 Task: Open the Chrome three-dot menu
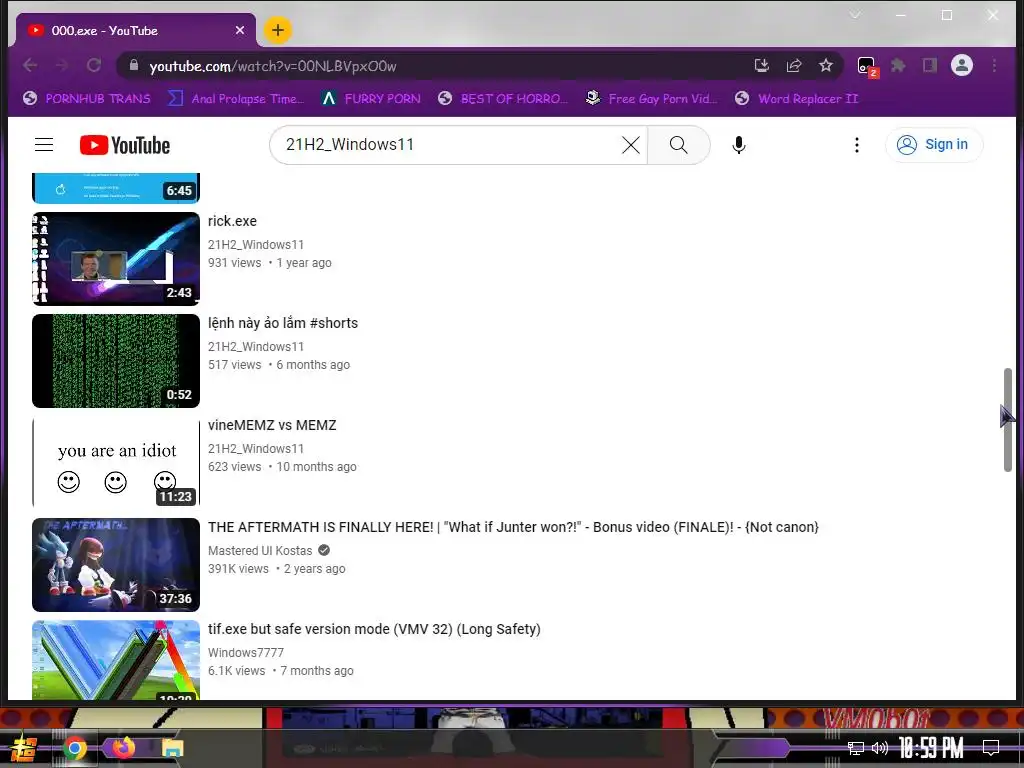[x=994, y=65]
